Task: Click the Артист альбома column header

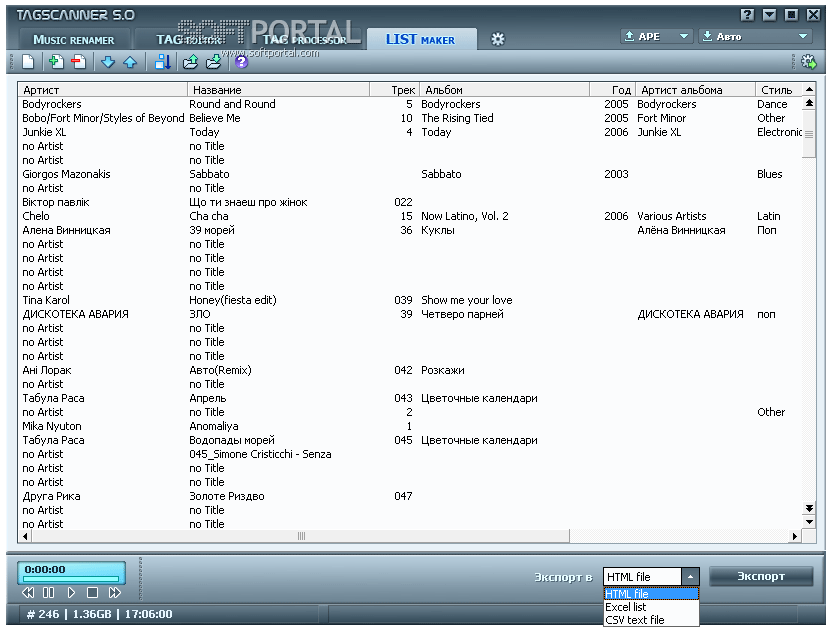Action: [695, 90]
